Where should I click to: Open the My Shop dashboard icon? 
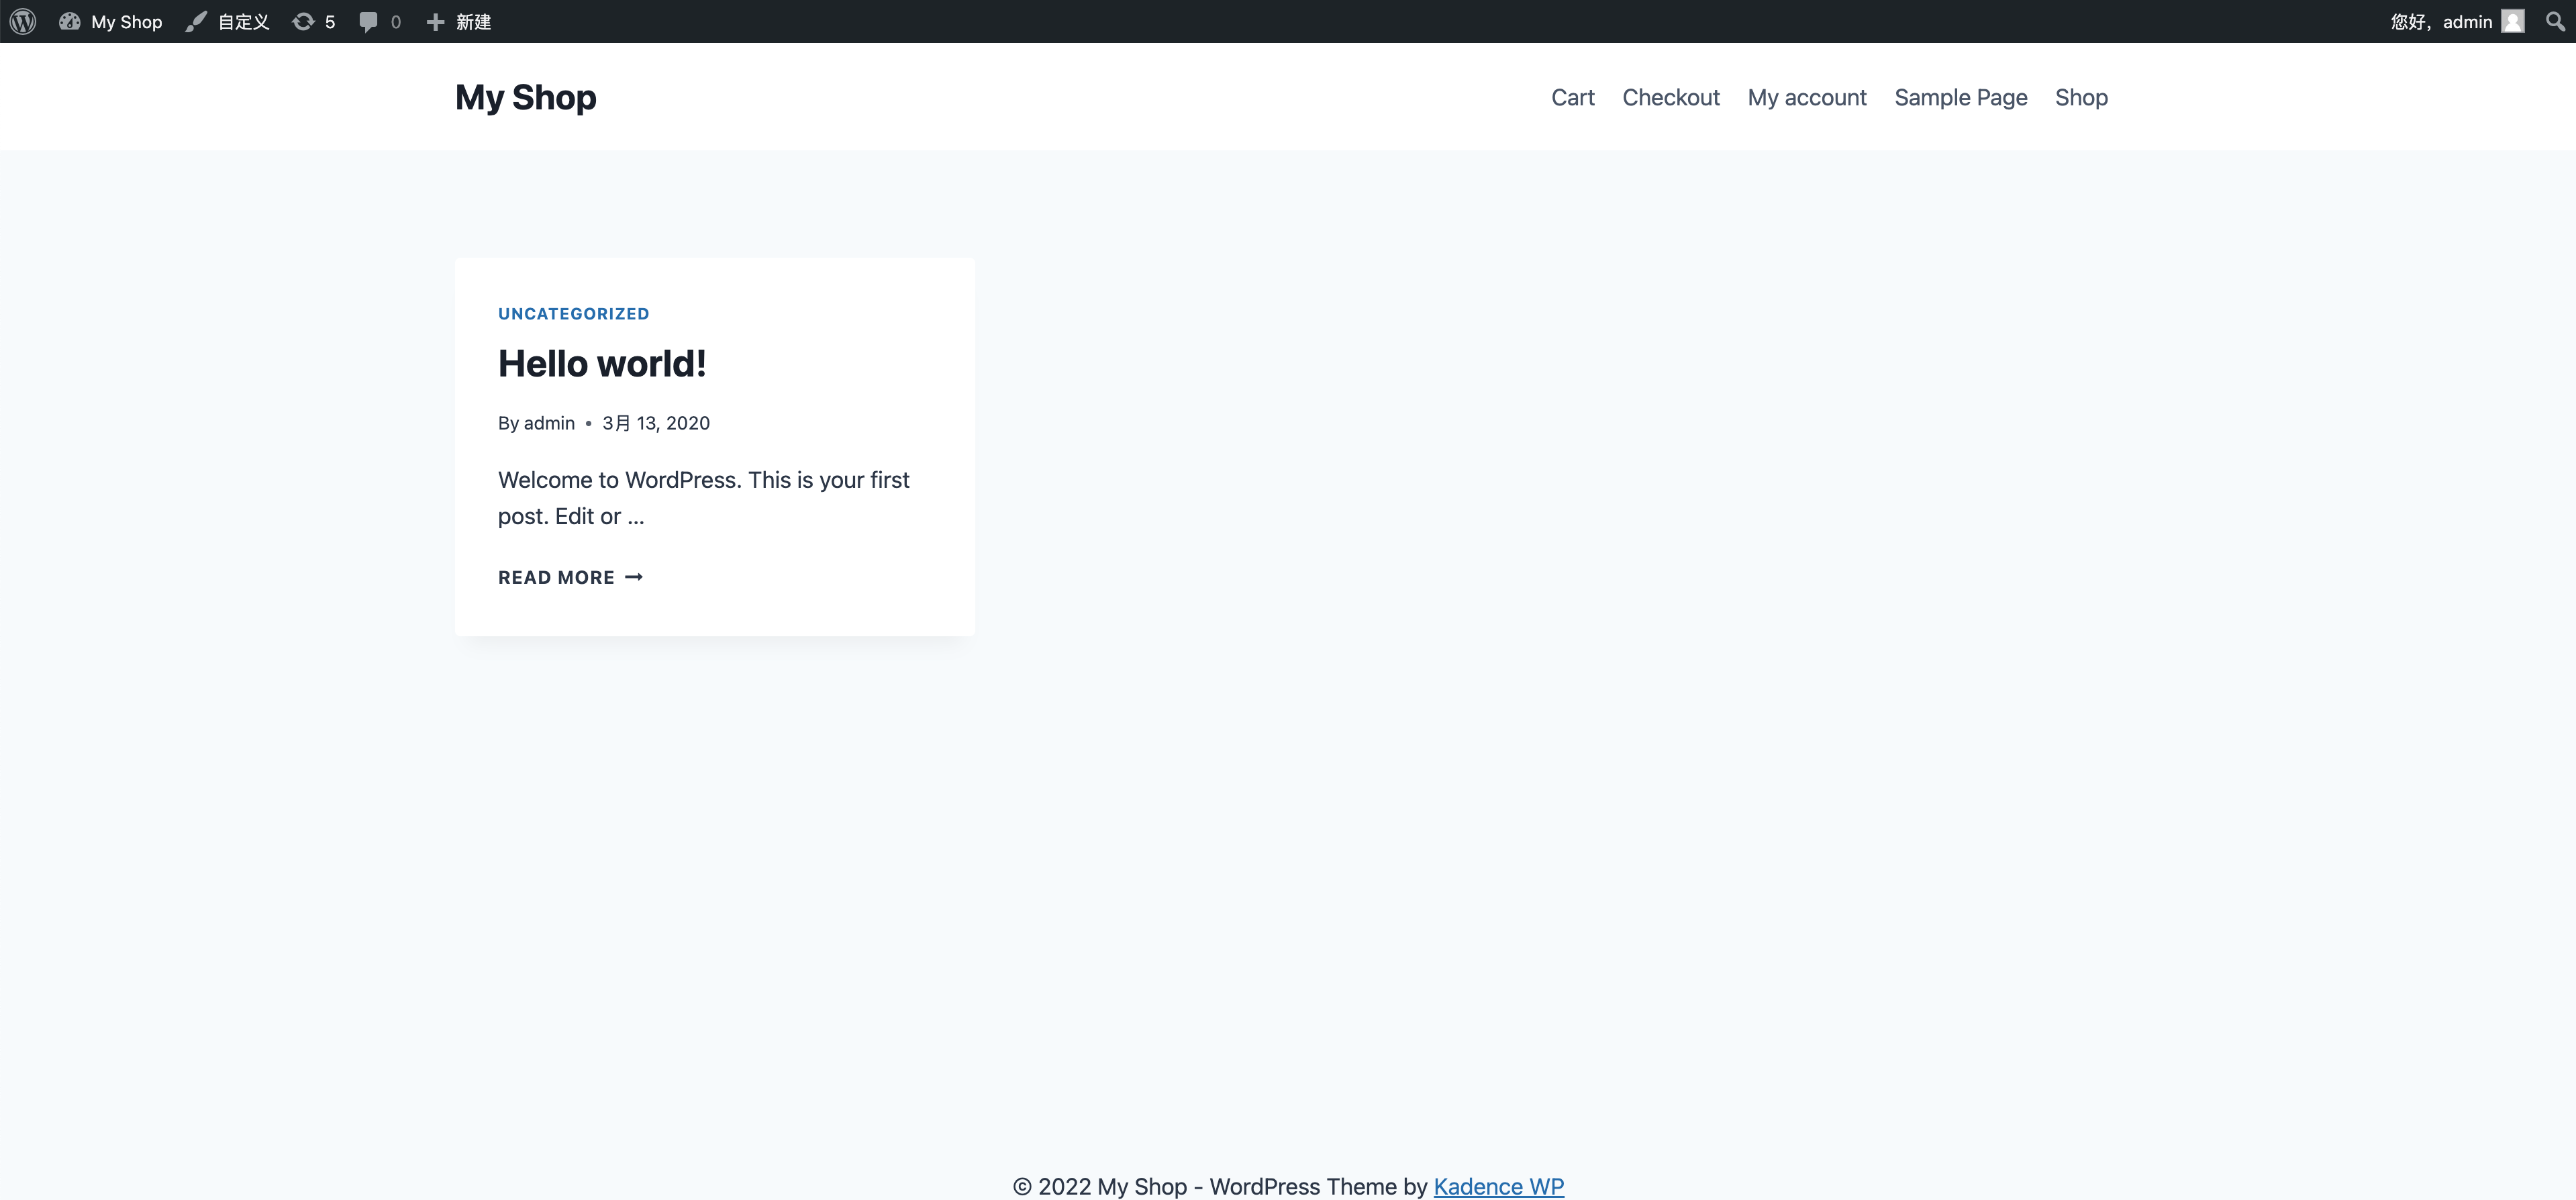point(69,21)
